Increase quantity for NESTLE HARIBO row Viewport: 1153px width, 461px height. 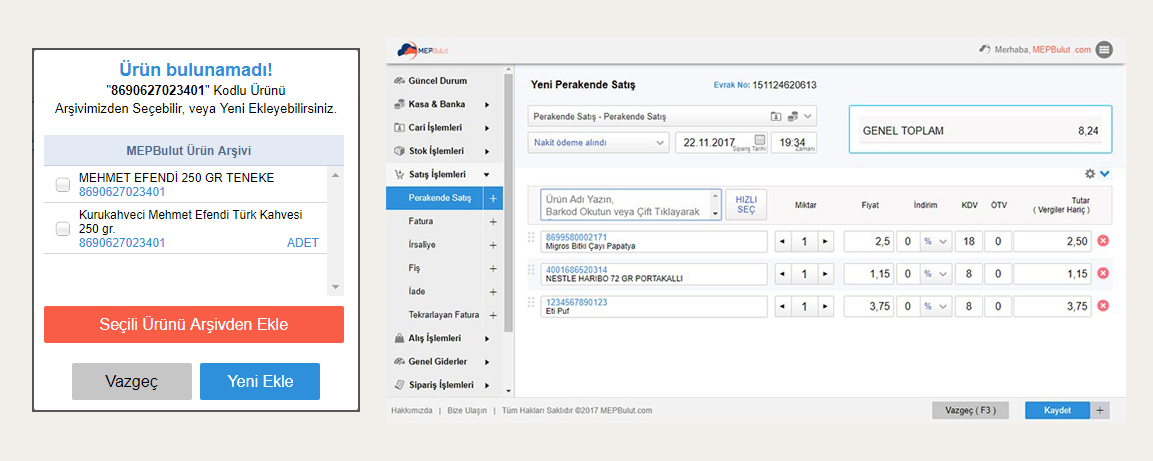pyautogui.click(x=826, y=274)
